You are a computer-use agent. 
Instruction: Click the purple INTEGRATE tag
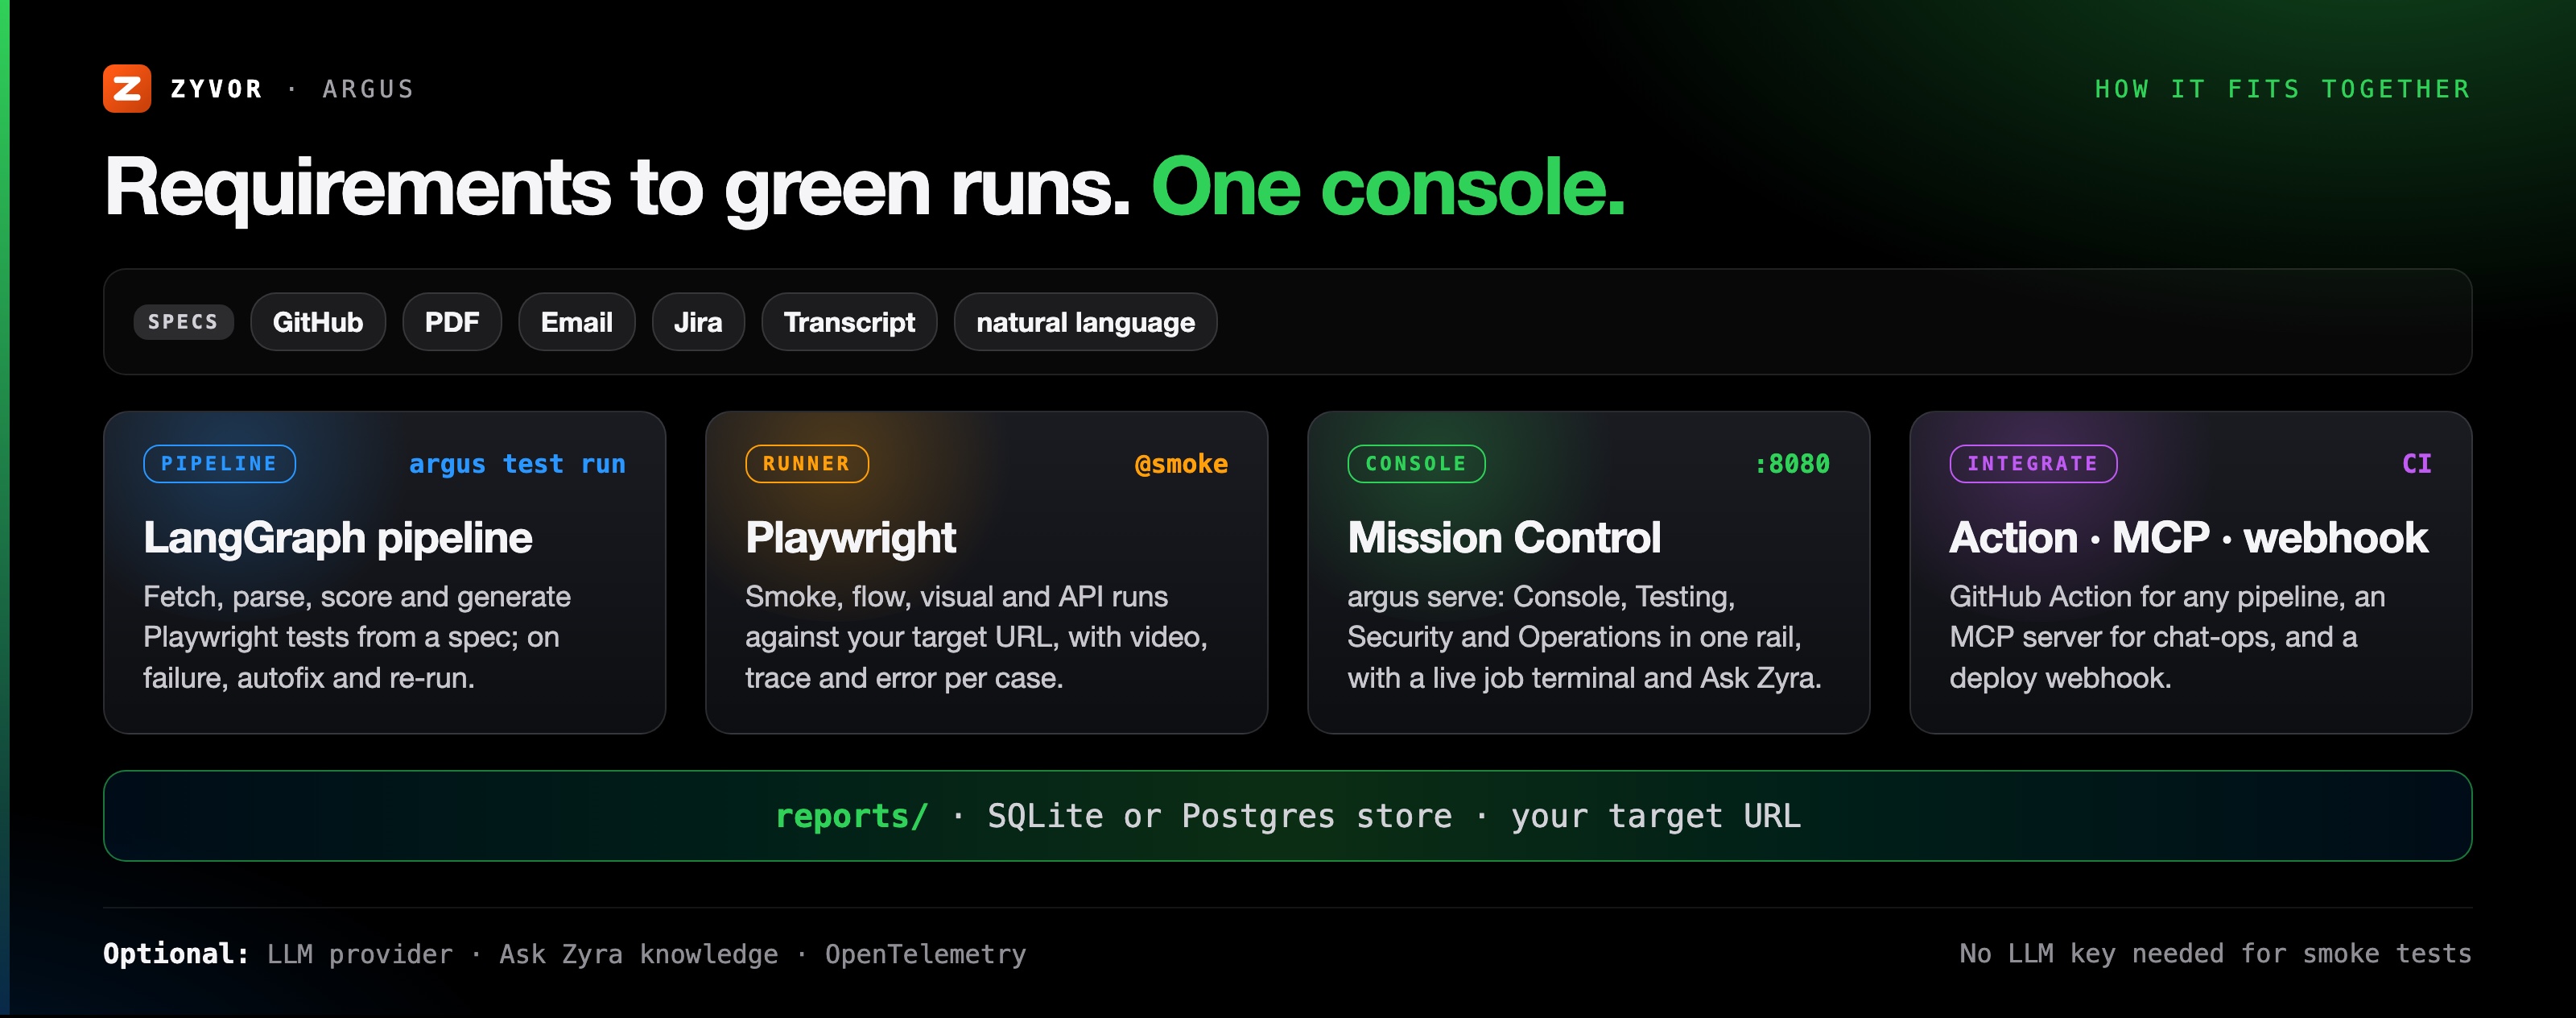(2033, 464)
